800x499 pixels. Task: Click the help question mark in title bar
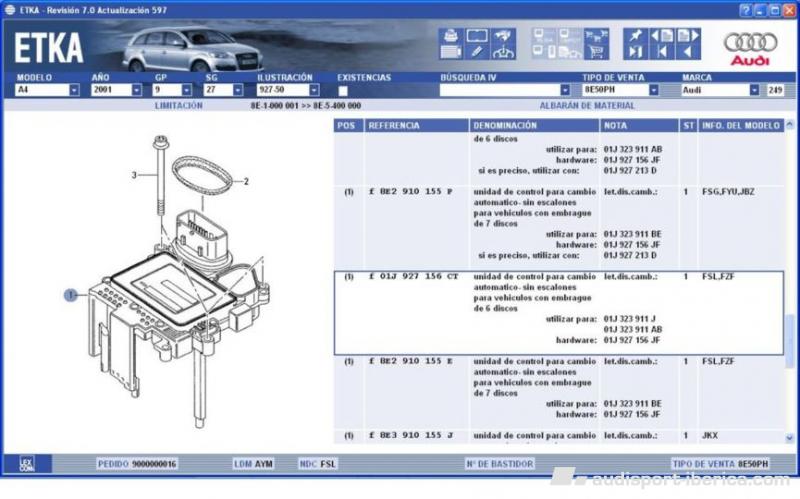click(x=745, y=10)
